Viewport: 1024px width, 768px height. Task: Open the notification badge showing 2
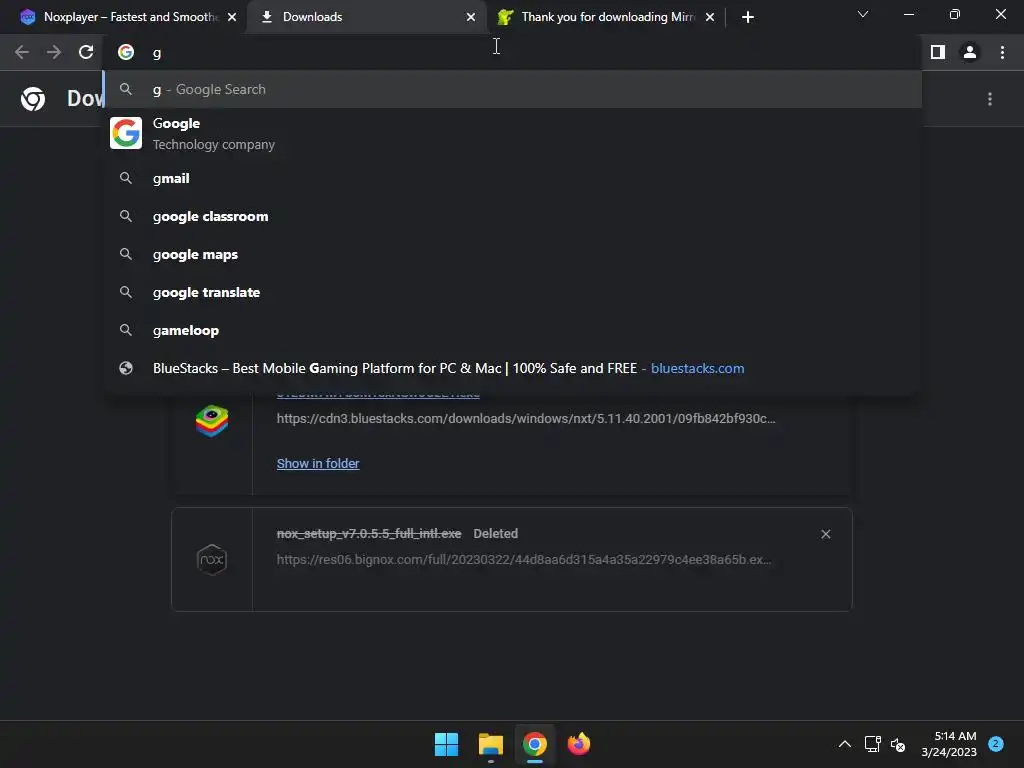(995, 744)
